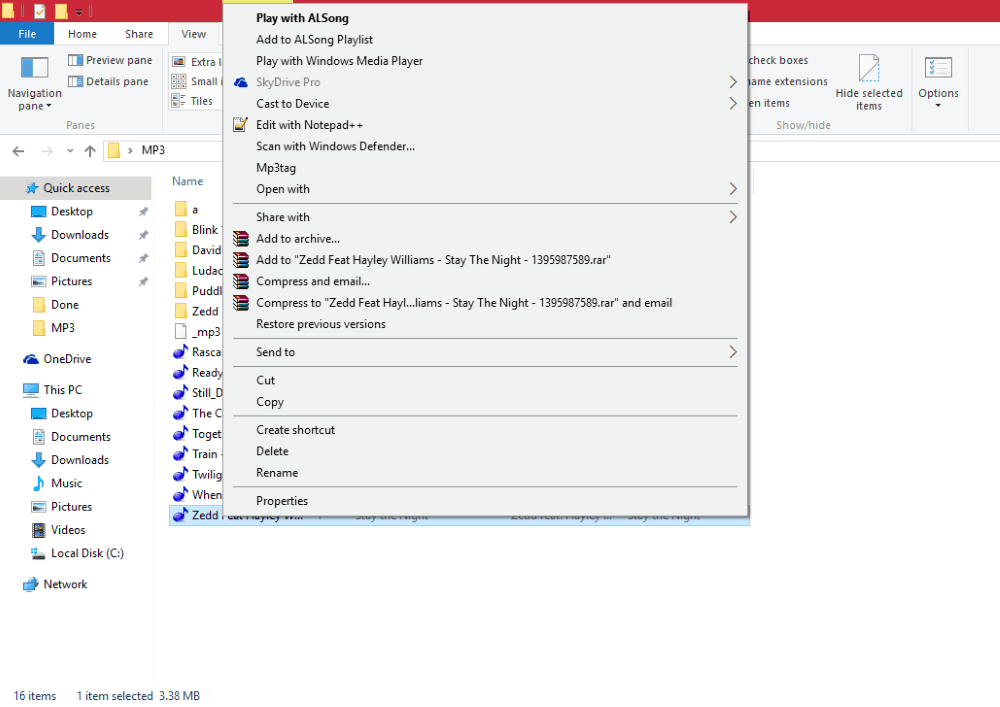Click the Details pane icon
The height and width of the screenshot is (707, 1000).
tap(75, 81)
